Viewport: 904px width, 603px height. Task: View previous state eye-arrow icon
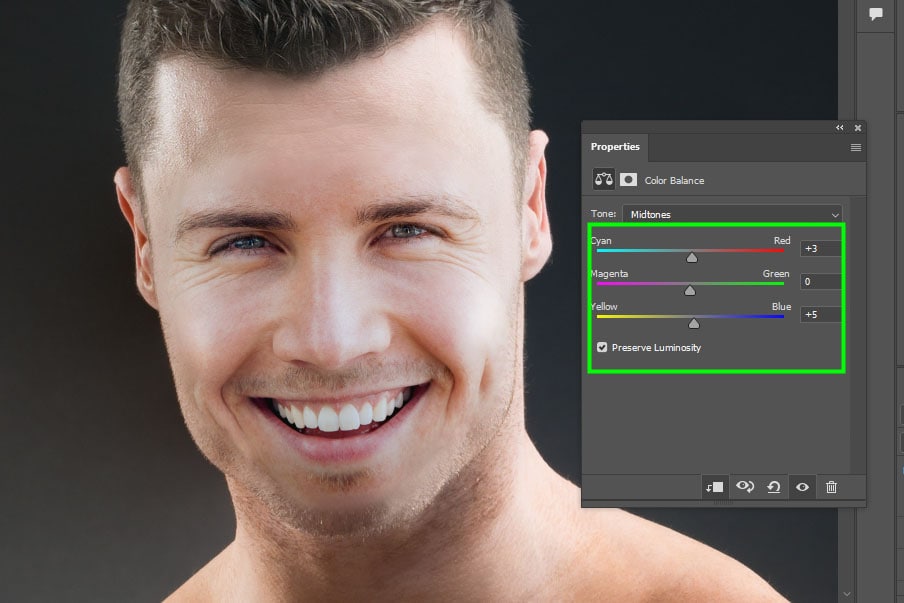745,487
